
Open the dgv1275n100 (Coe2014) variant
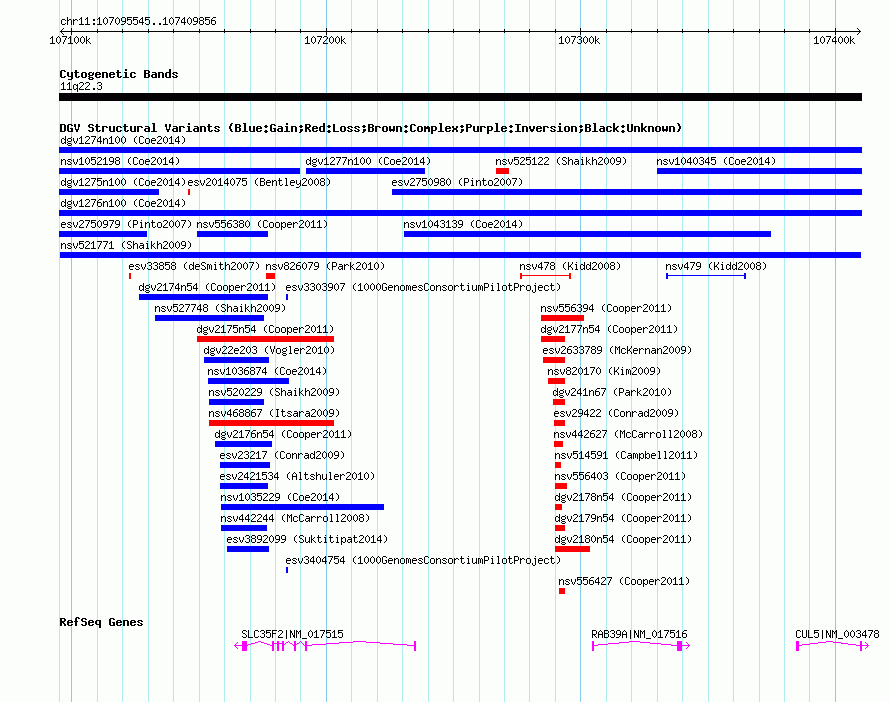click(x=123, y=182)
